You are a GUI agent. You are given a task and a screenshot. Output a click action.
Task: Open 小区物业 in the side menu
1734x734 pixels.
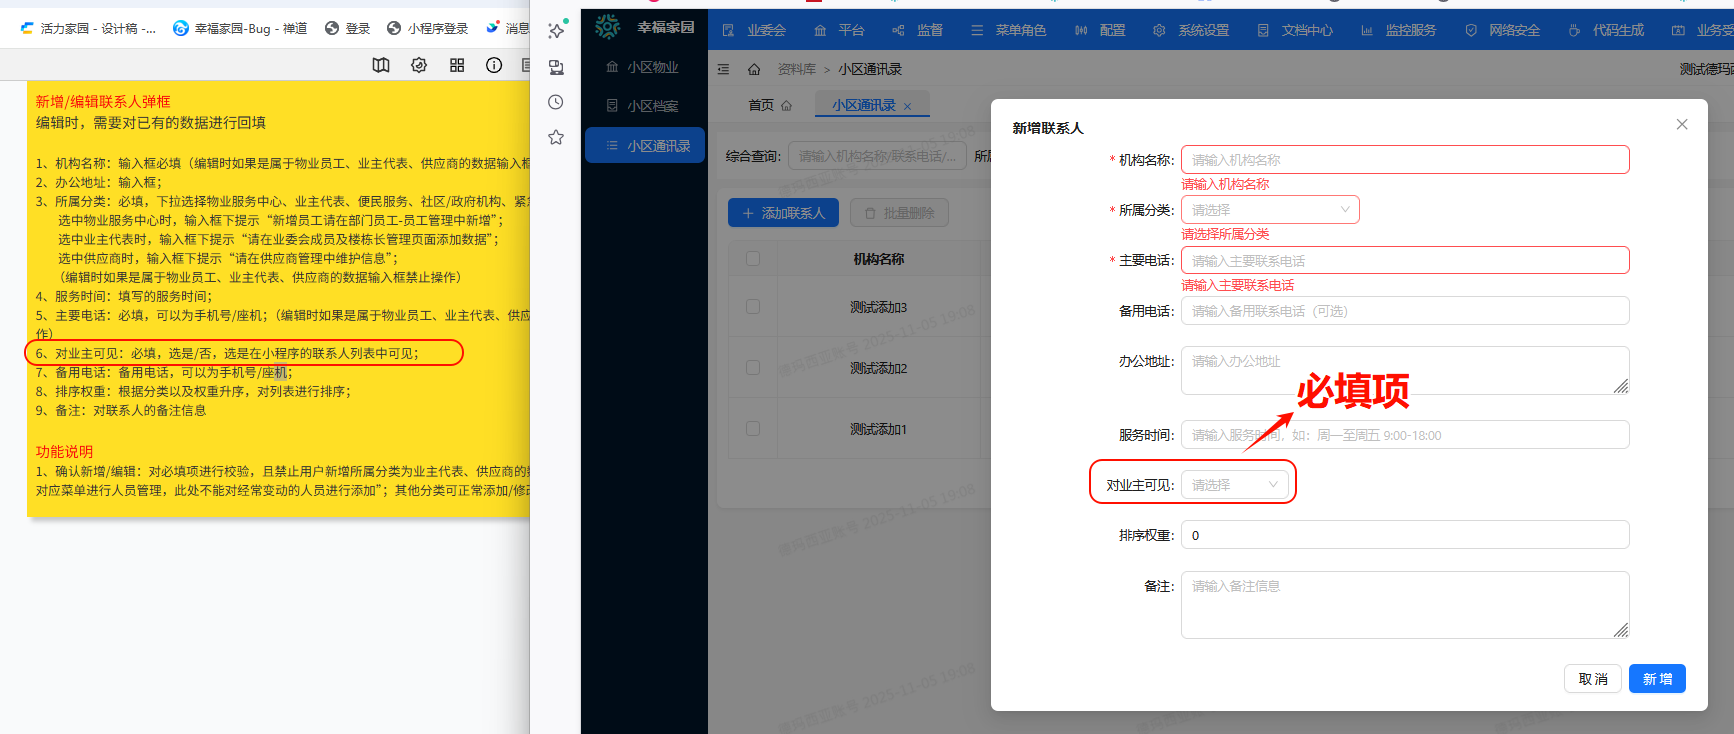pyautogui.click(x=644, y=67)
